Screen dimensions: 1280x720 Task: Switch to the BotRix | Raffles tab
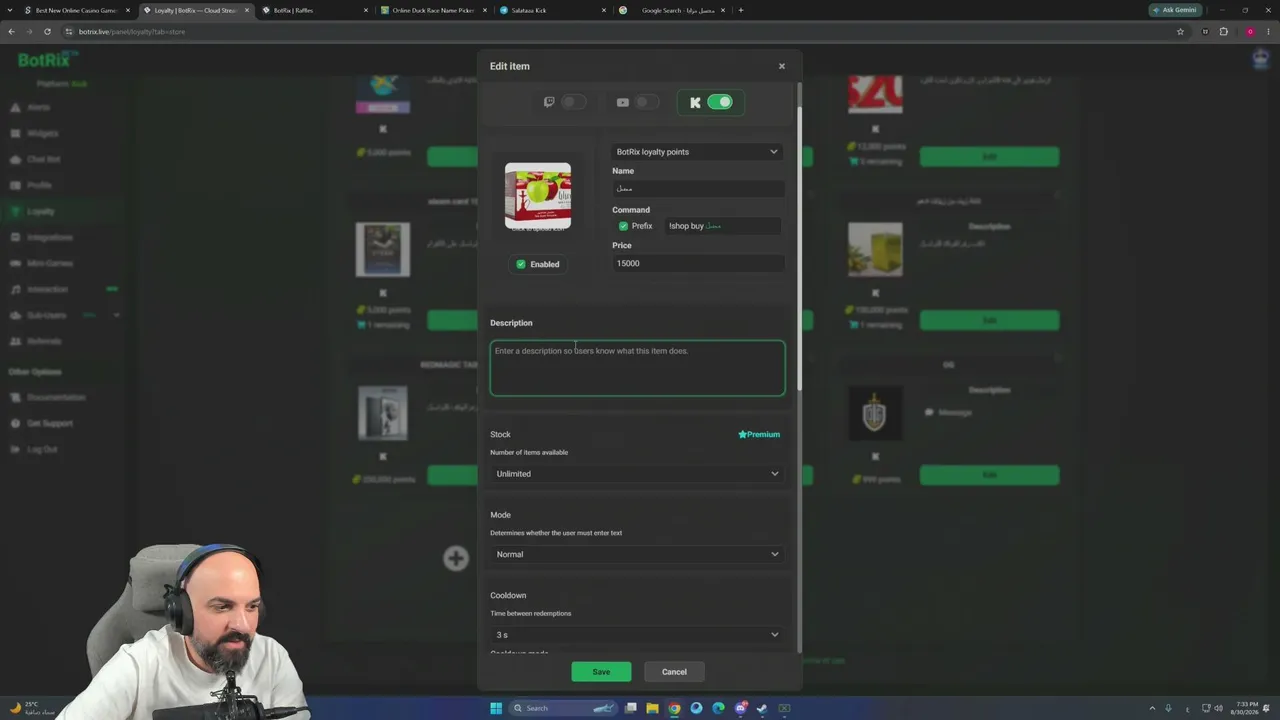[314, 10]
